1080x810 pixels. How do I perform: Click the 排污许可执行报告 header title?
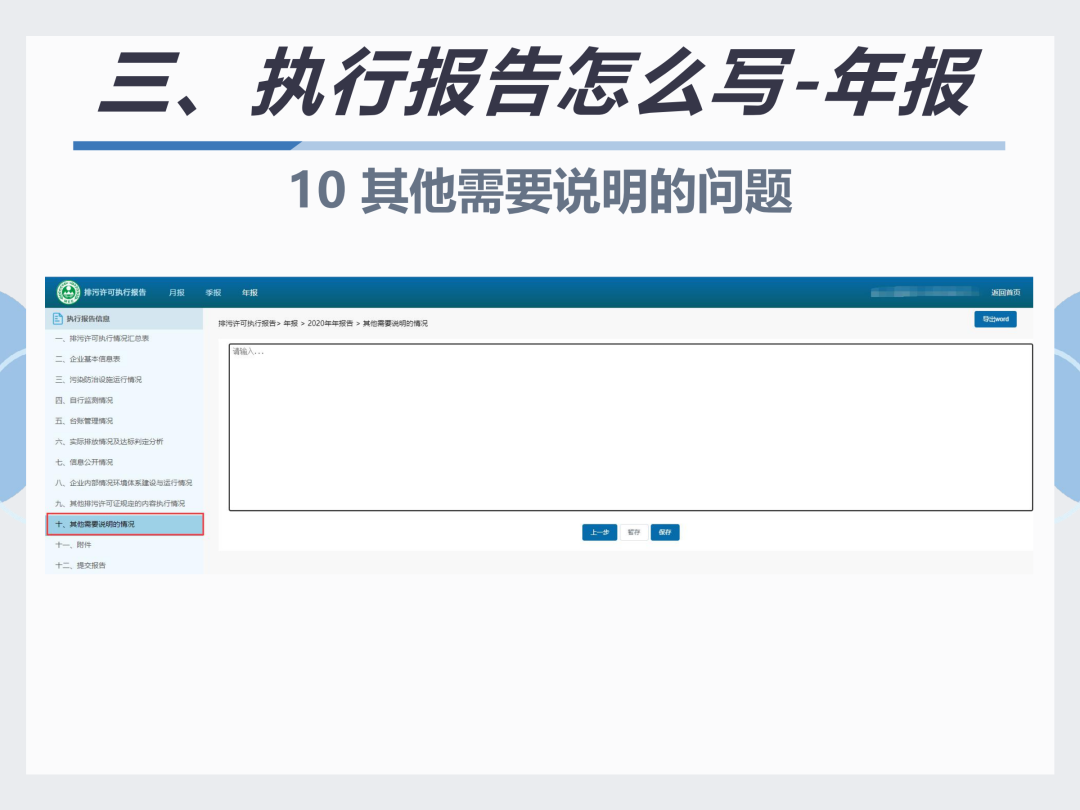pyautogui.click(x=115, y=292)
